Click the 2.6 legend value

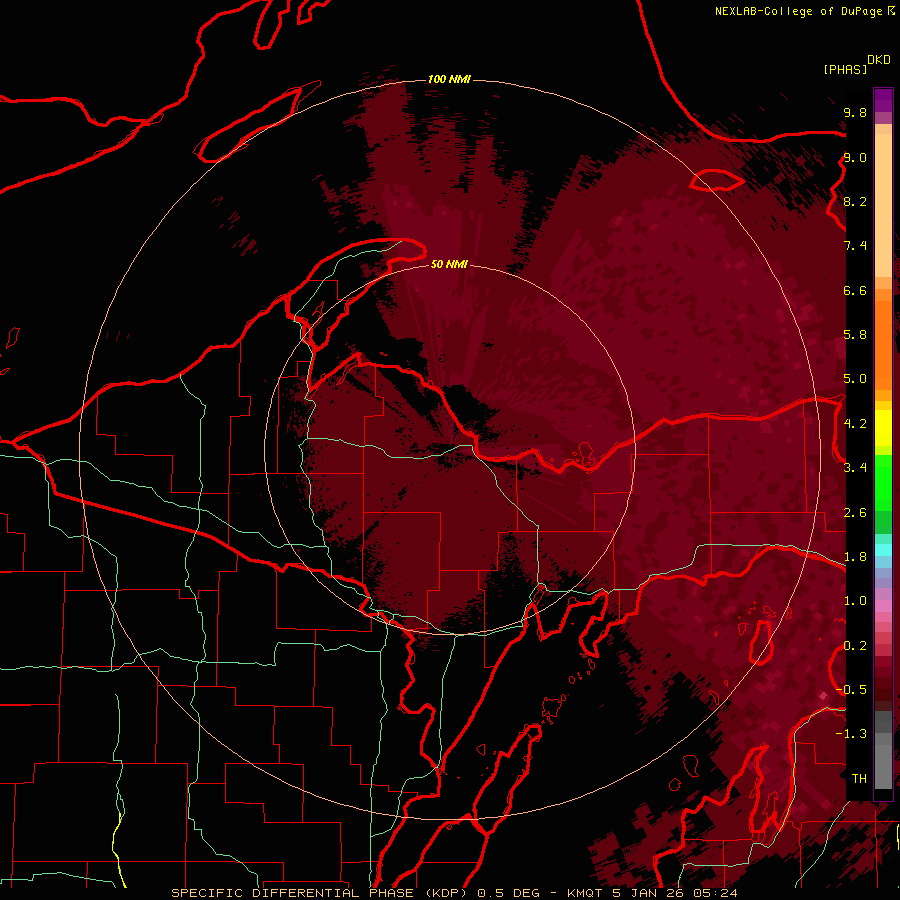tap(855, 513)
